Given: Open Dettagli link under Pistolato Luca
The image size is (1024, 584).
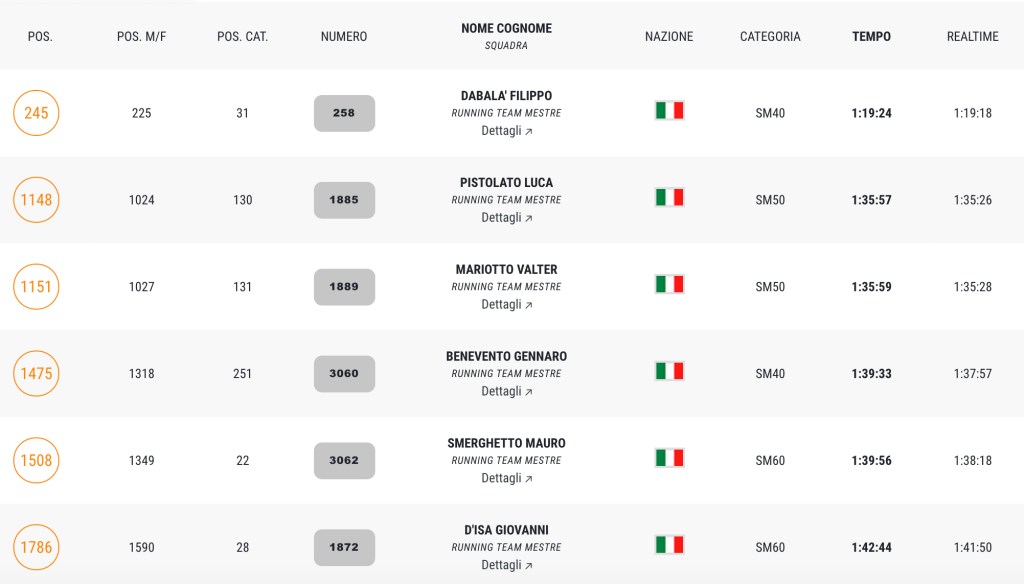Looking at the screenshot, I should pyautogui.click(x=506, y=218).
